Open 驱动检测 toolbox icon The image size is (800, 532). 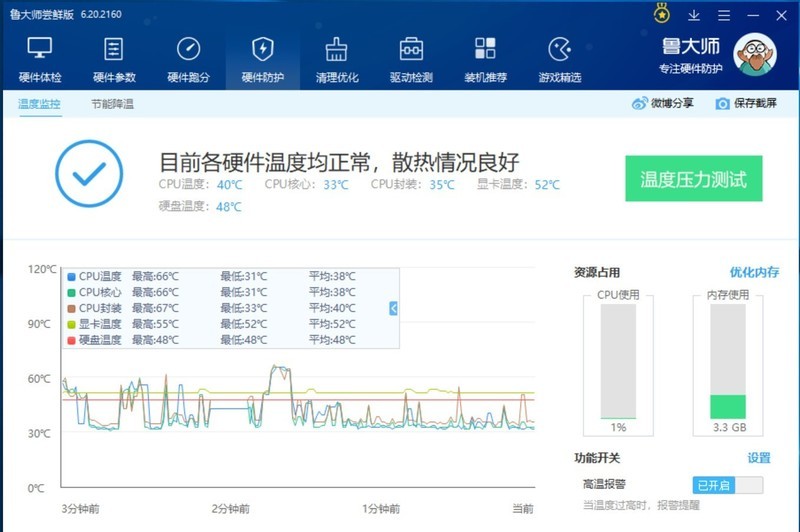[x=411, y=49]
